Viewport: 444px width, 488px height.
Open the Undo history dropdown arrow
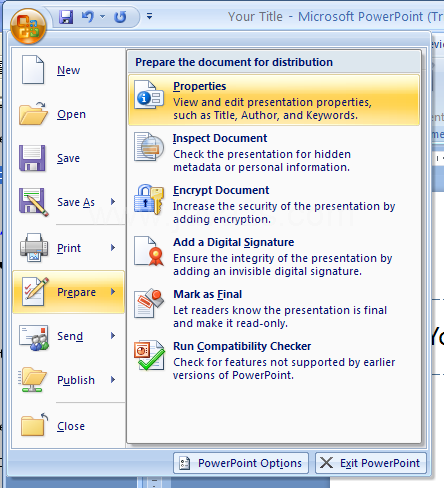[102, 16]
